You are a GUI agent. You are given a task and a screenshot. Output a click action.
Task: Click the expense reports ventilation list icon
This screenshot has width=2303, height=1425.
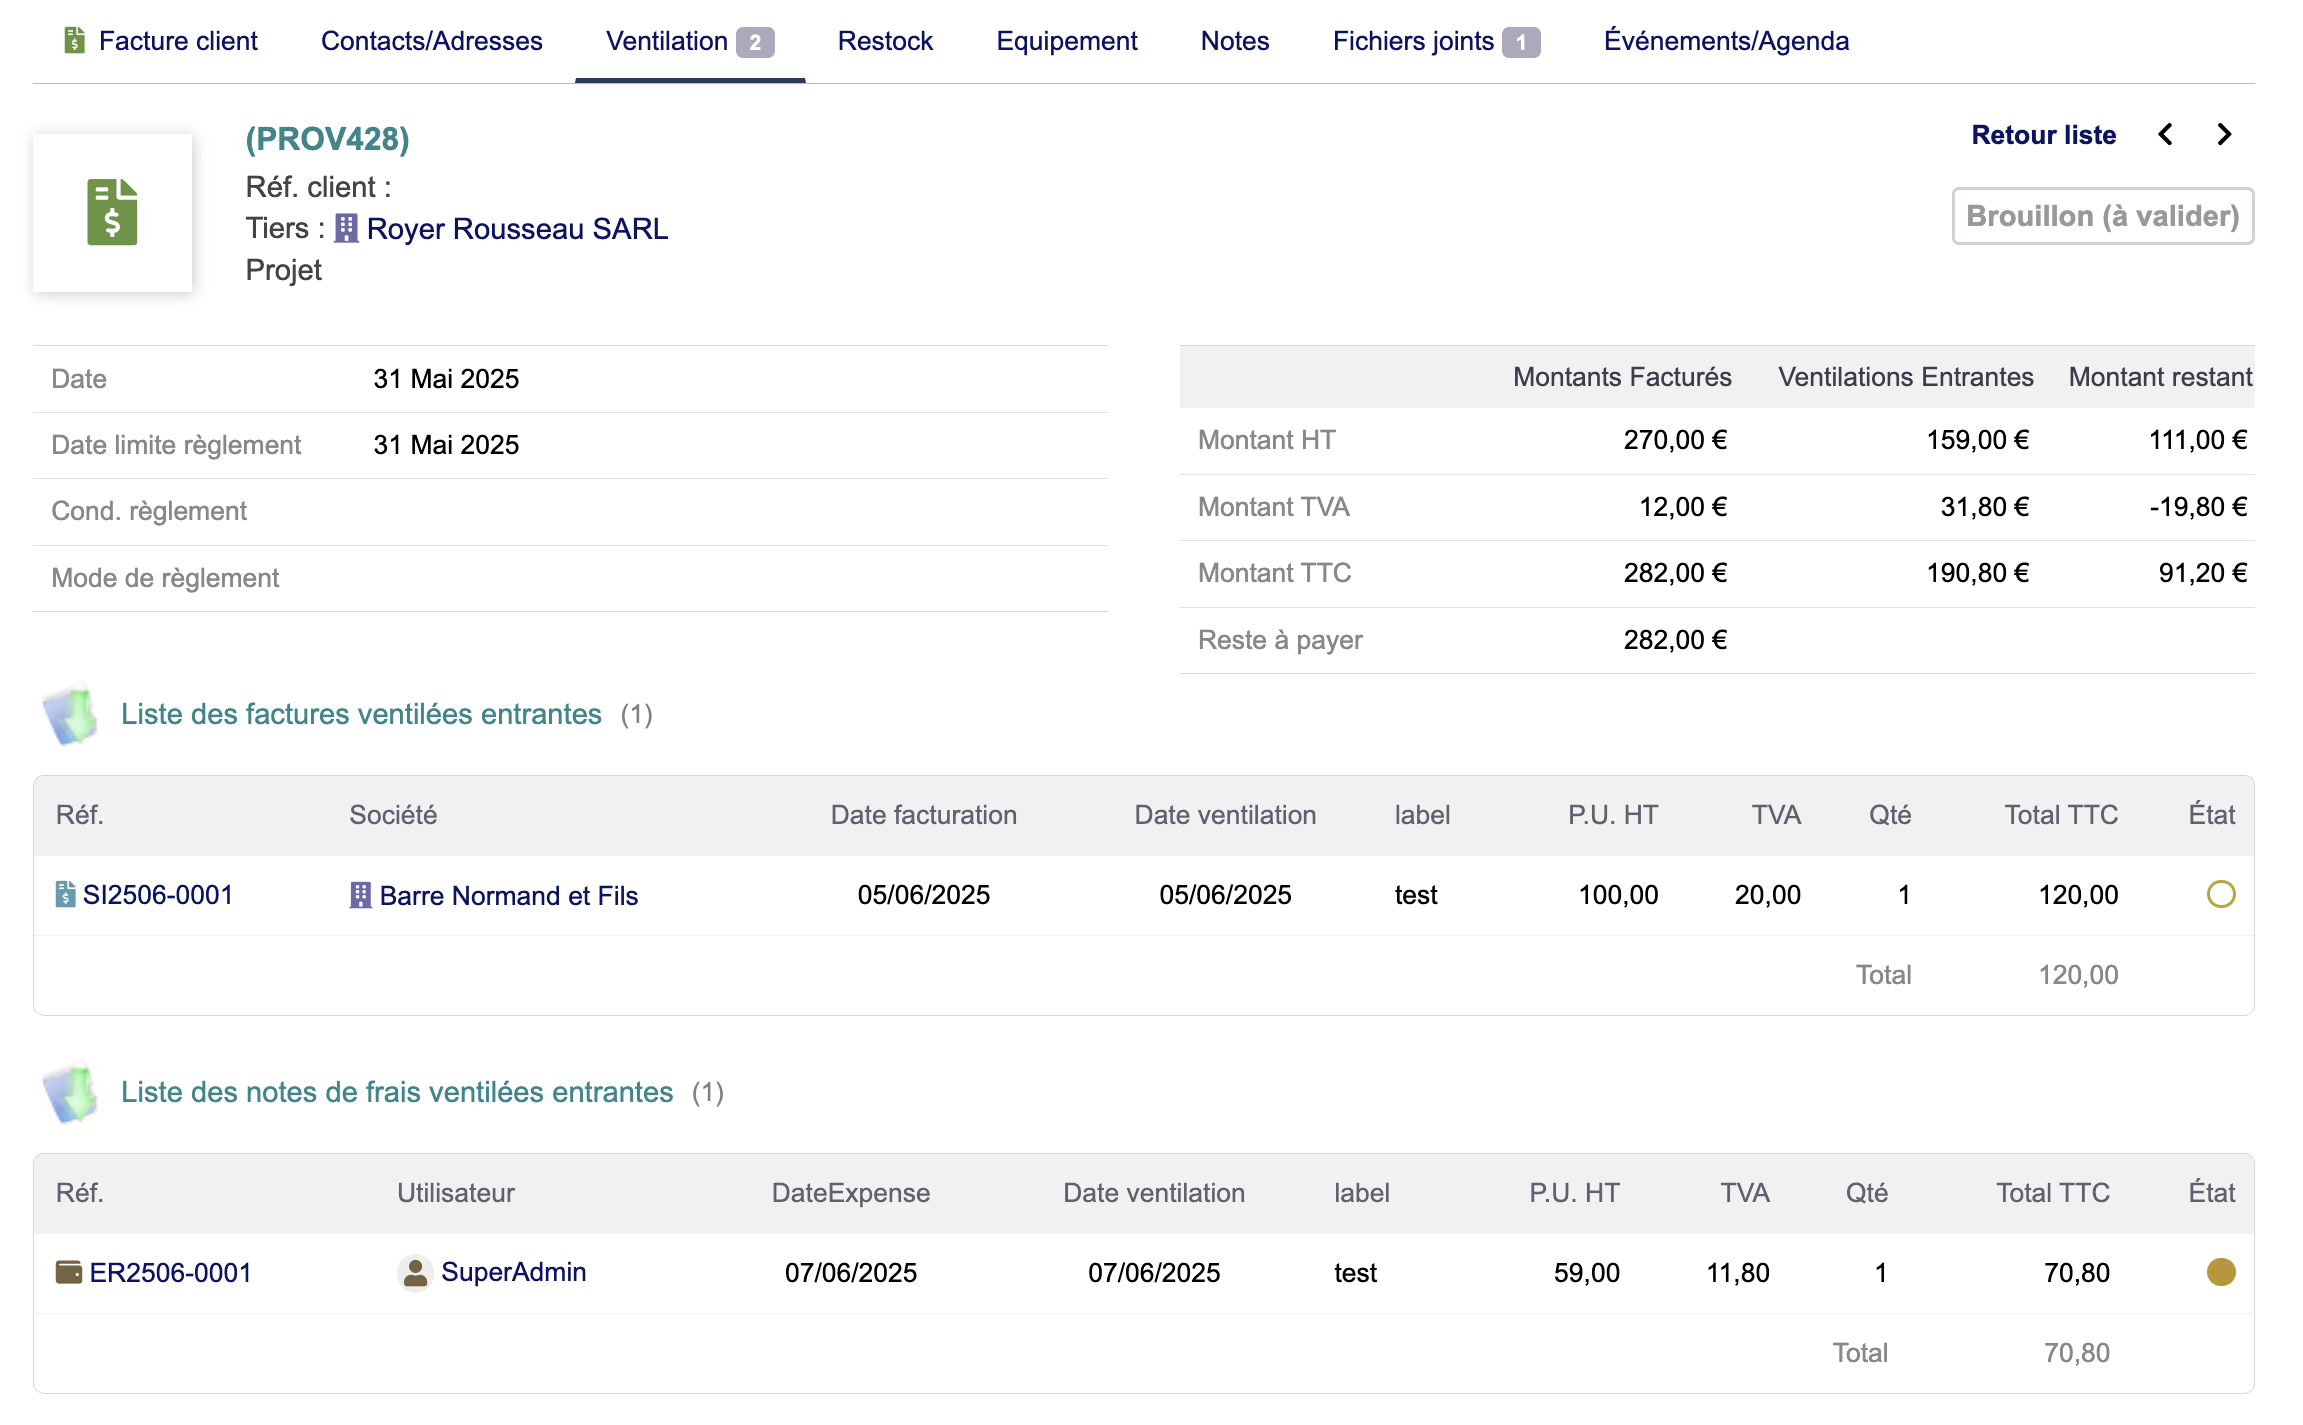(70, 1092)
